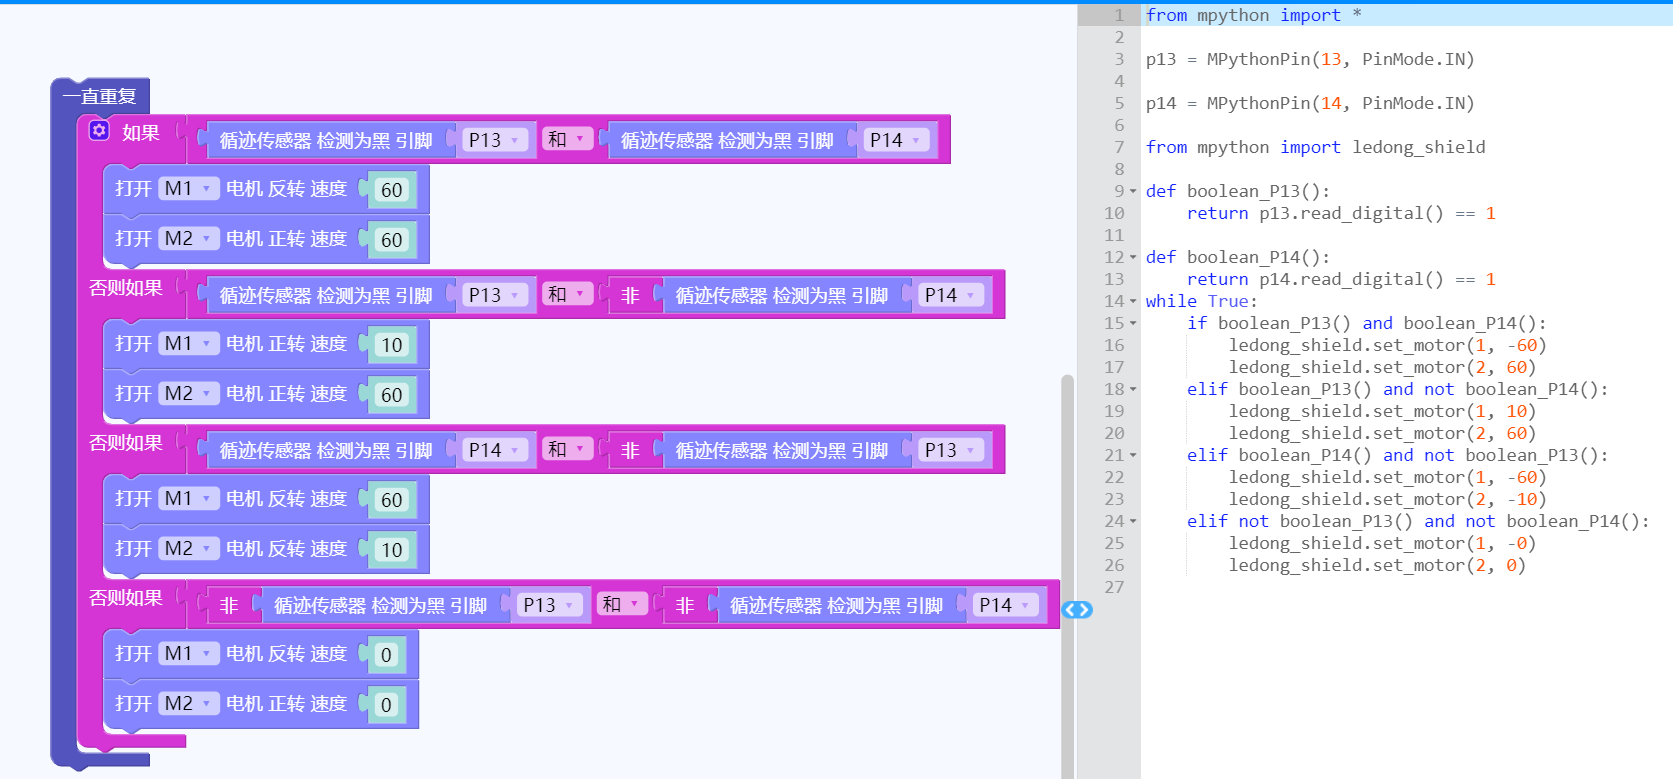
Task: Select the 一直重复 loop block header
Action: (99, 96)
